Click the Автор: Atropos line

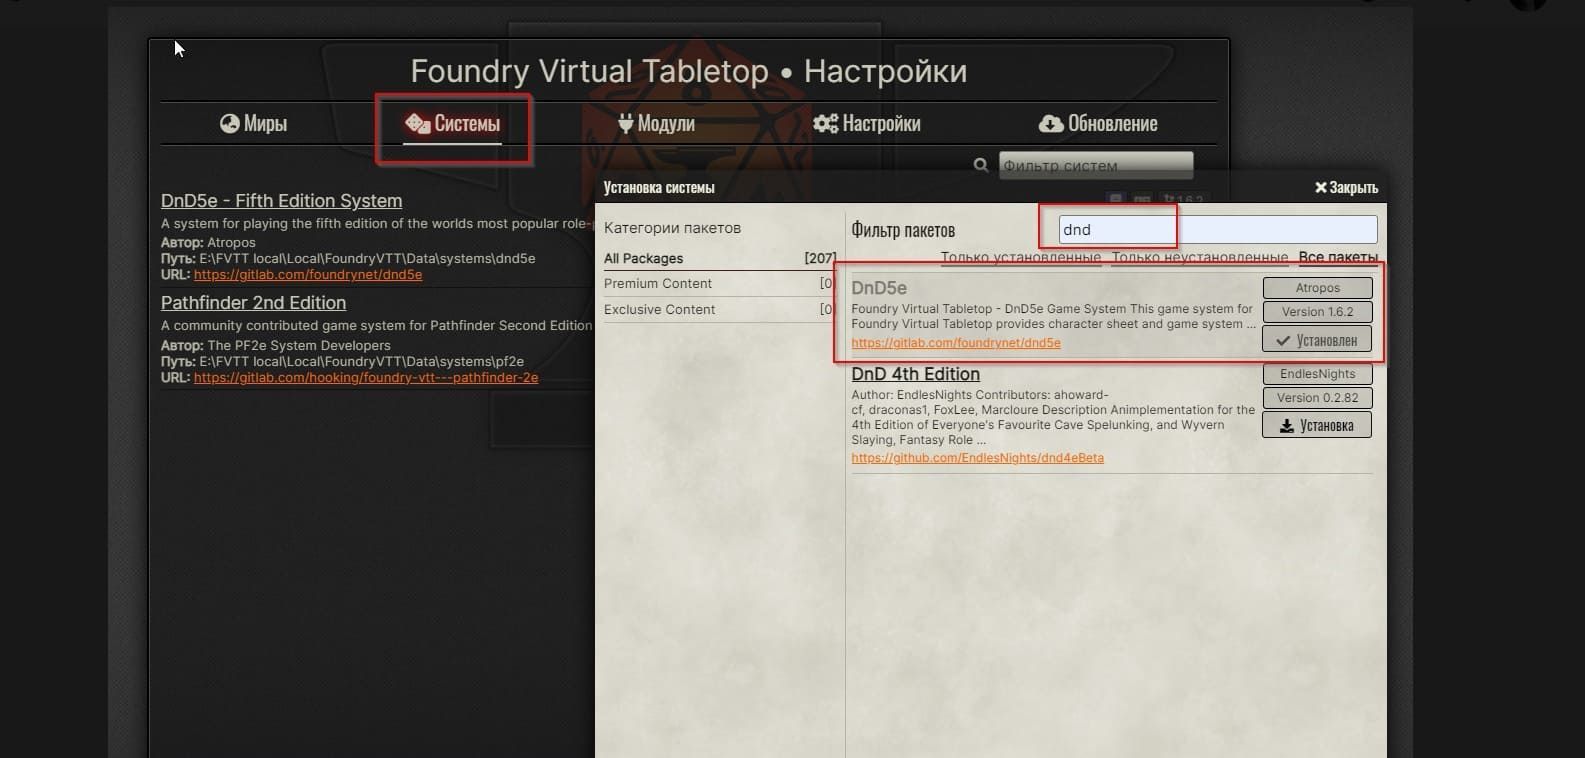coord(208,242)
